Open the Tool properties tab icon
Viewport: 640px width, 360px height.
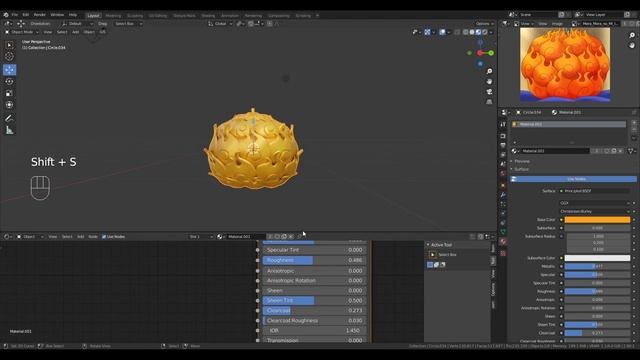tap(503, 124)
